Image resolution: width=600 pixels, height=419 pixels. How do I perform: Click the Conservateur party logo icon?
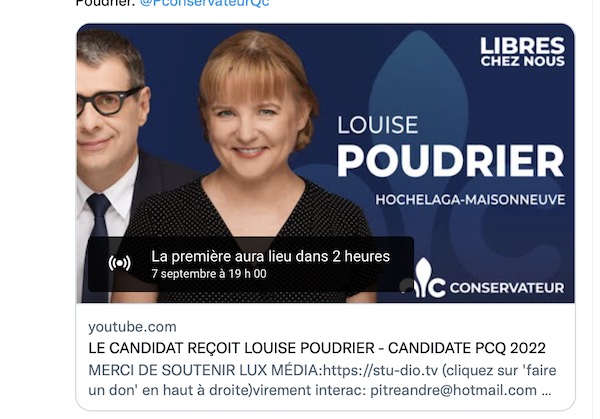click(429, 278)
